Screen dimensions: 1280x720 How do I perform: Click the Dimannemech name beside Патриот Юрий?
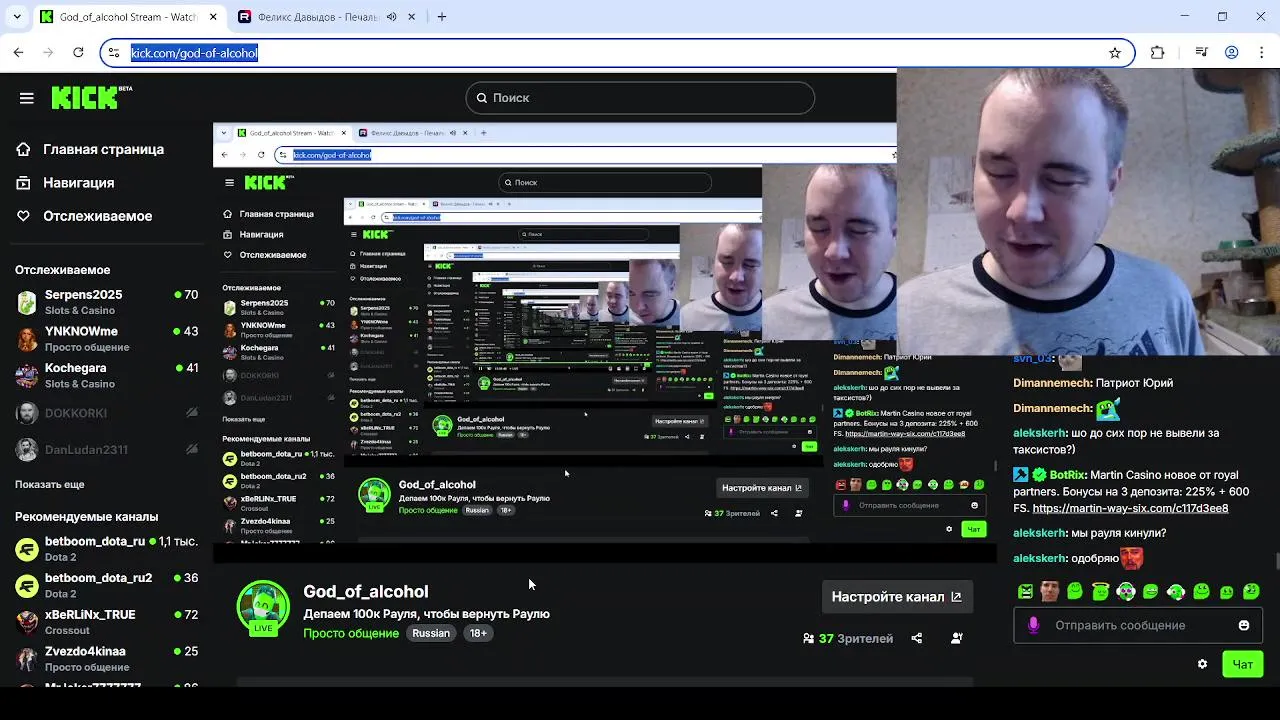pos(1052,383)
